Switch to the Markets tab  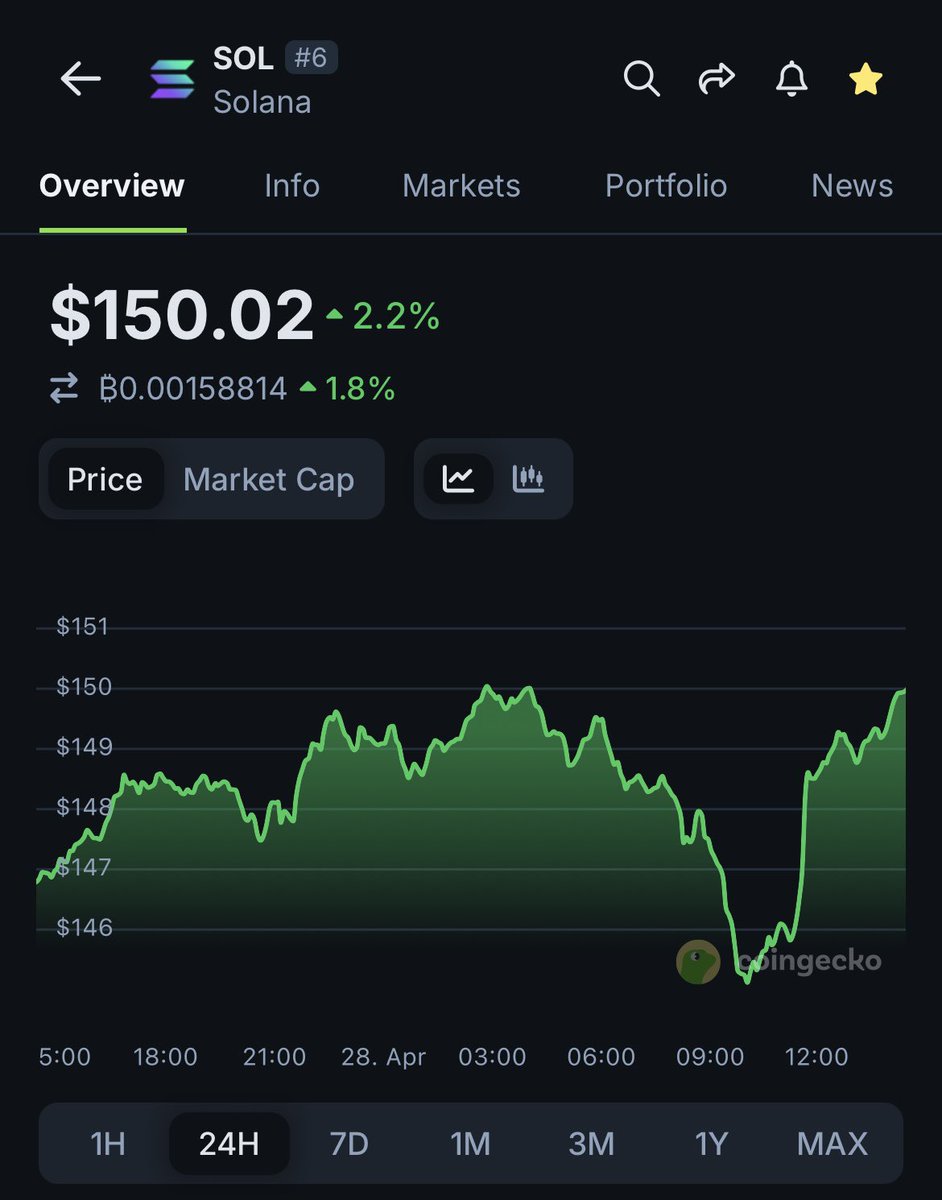(461, 186)
